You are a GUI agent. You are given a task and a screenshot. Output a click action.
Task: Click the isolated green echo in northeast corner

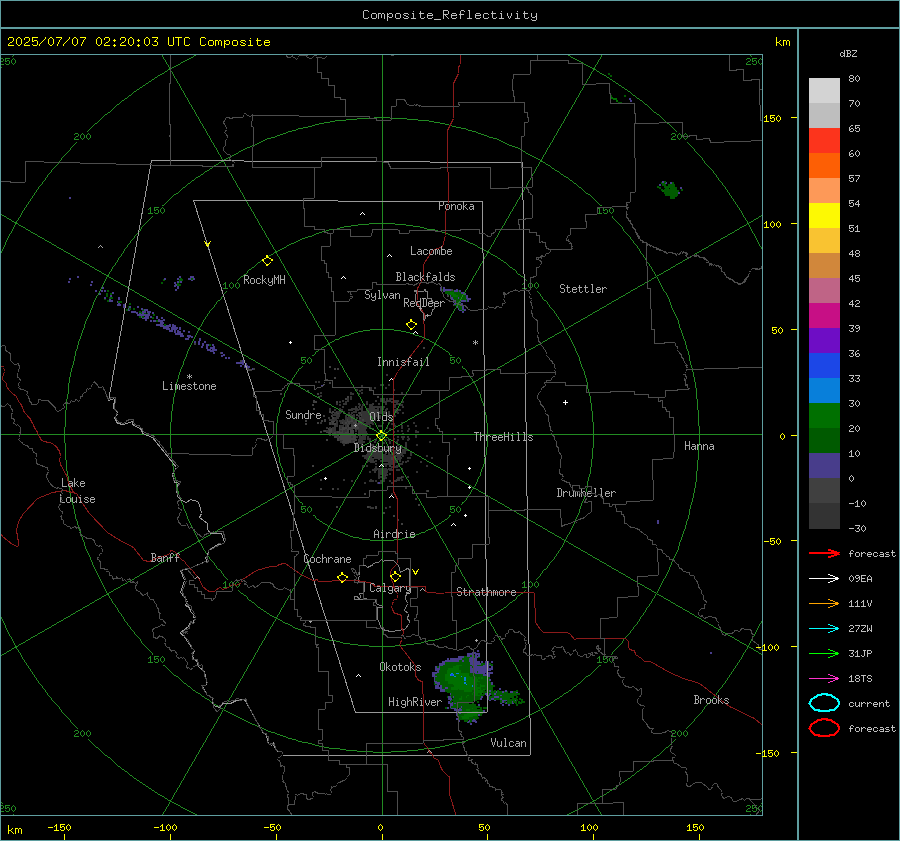coord(669,189)
